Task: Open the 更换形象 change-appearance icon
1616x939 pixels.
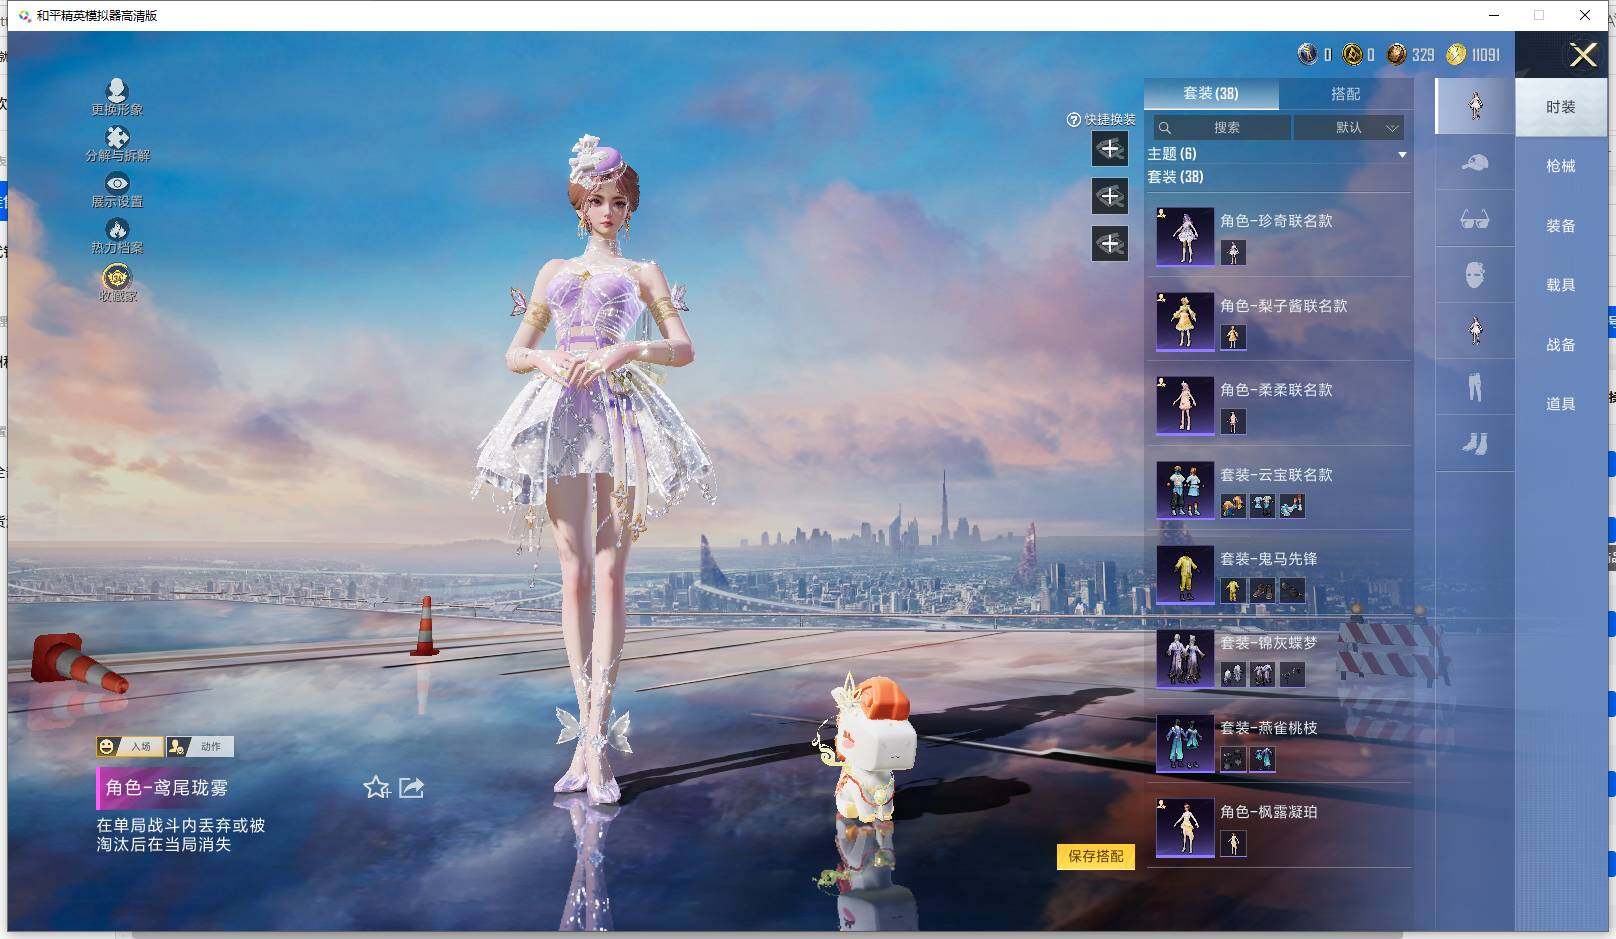Action: 117,91
